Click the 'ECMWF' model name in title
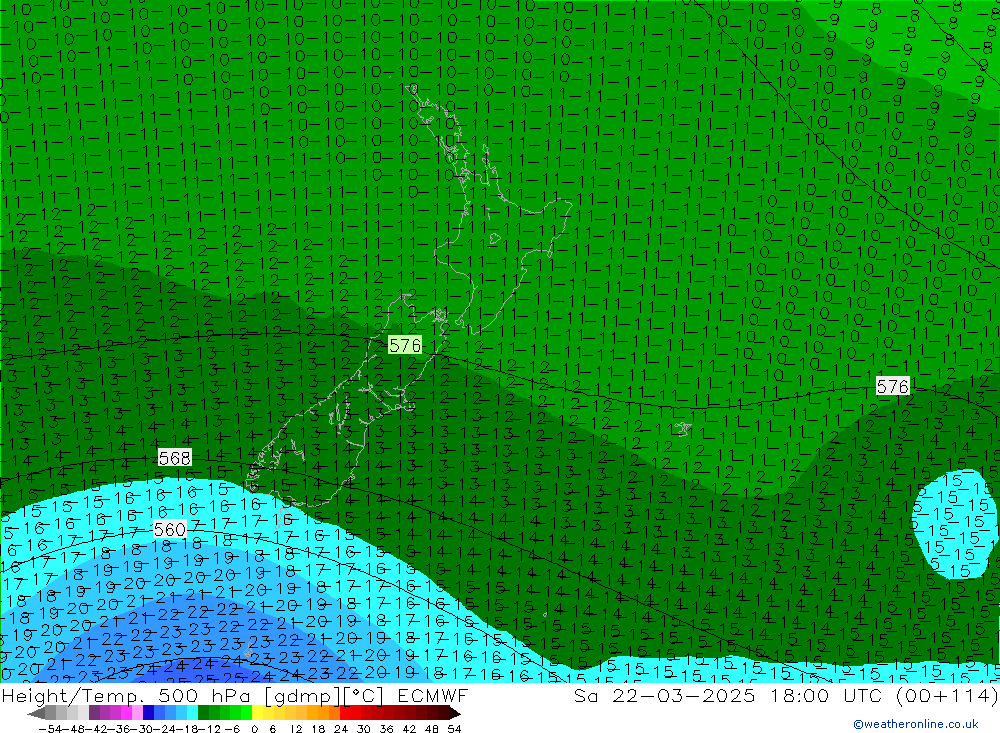This screenshot has width=1000, height=733. click(433, 695)
